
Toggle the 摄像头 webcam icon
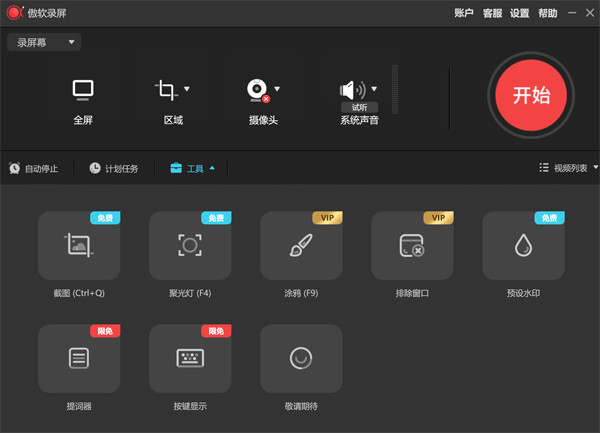coord(258,91)
